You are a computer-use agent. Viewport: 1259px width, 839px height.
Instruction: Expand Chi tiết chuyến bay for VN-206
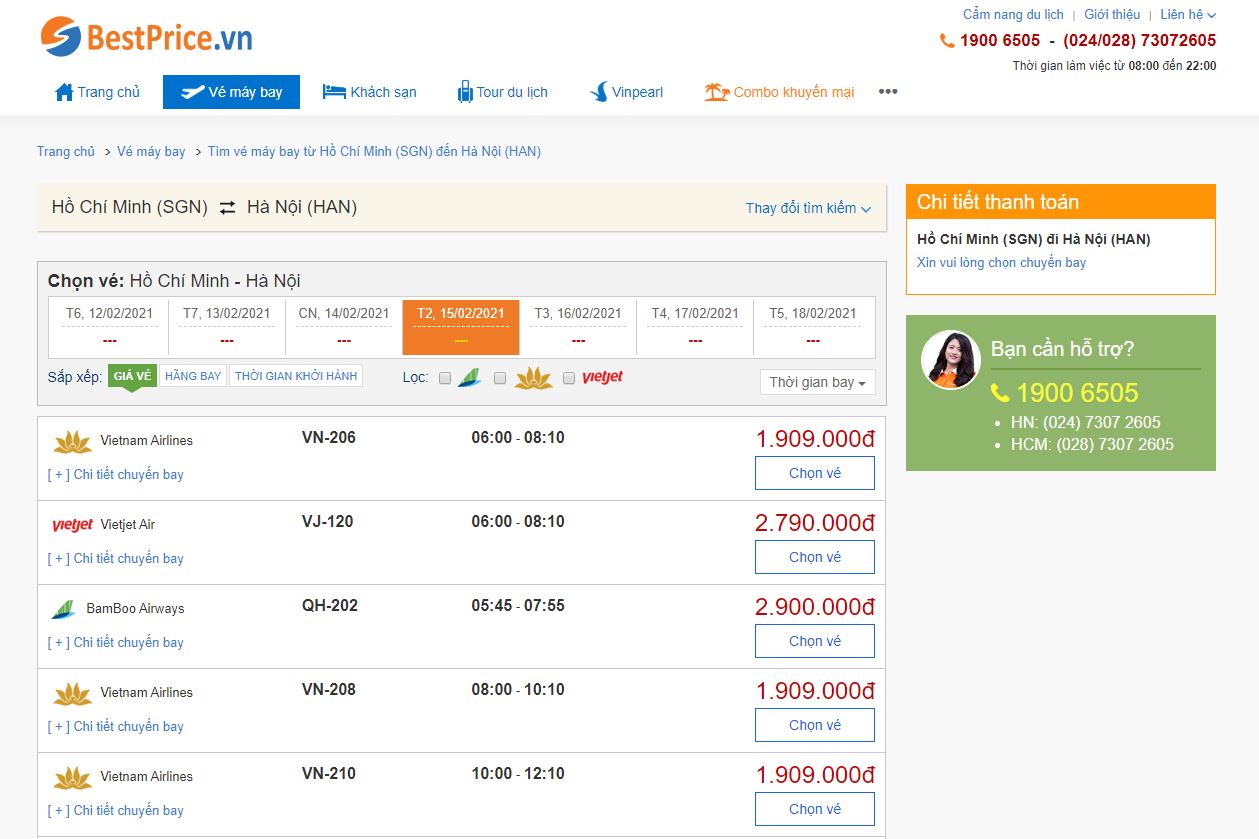click(x=116, y=475)
